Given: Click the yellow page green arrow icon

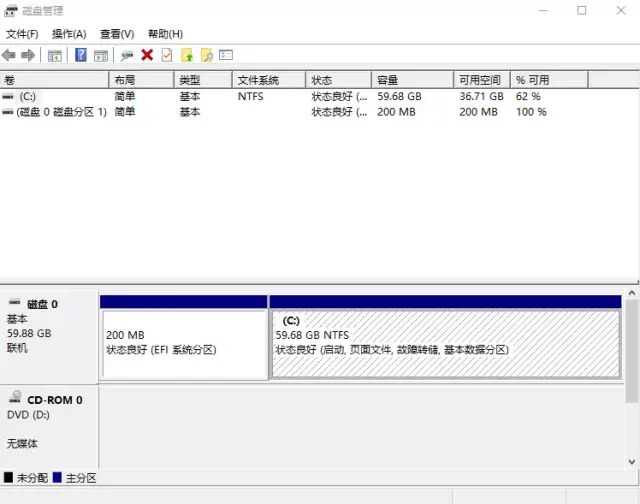Looking at the screenshot, I should [187, 55].
